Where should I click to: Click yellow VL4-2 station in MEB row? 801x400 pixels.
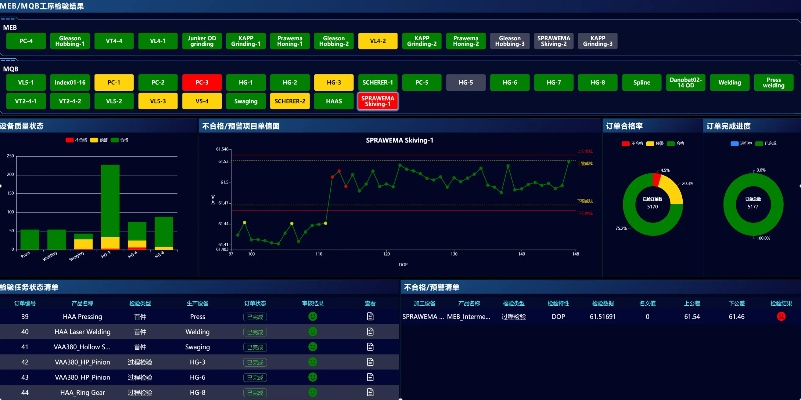[378, 41]
